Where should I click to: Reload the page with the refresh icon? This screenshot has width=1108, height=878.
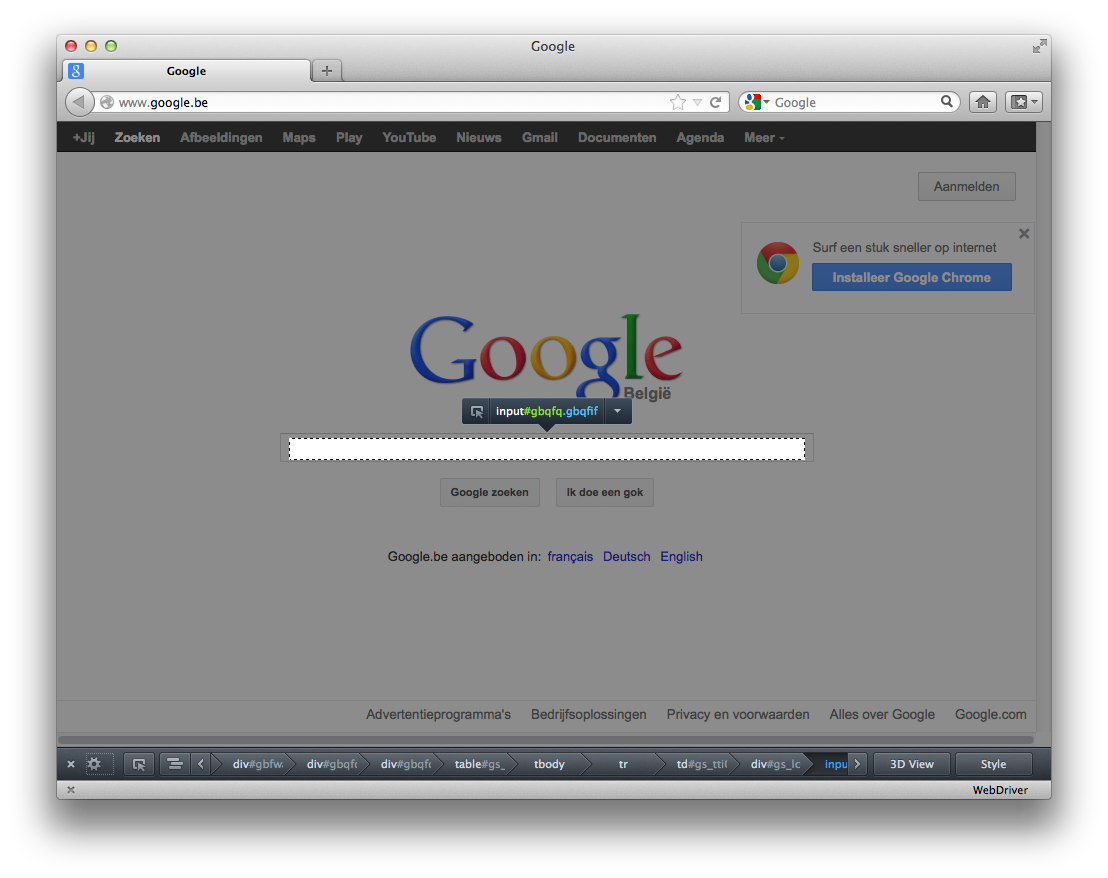click(x=715, y=102)
